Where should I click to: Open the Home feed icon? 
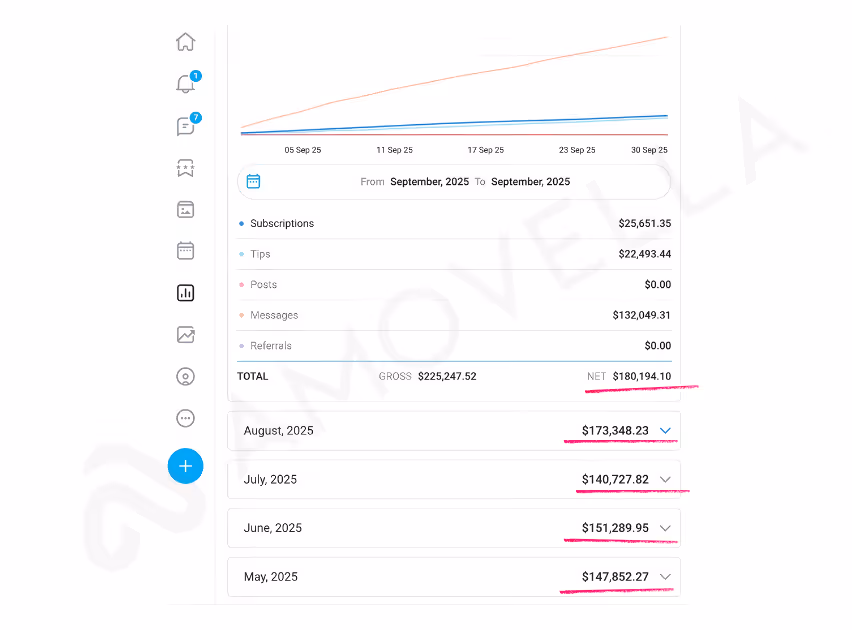[x=185, y=42]
